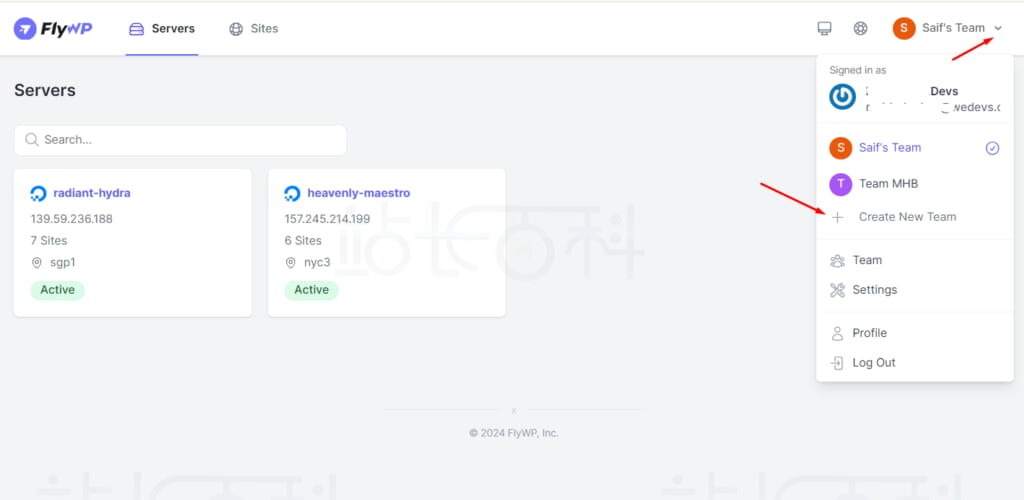Click the FlyWP logo

(x=53, y=29)
